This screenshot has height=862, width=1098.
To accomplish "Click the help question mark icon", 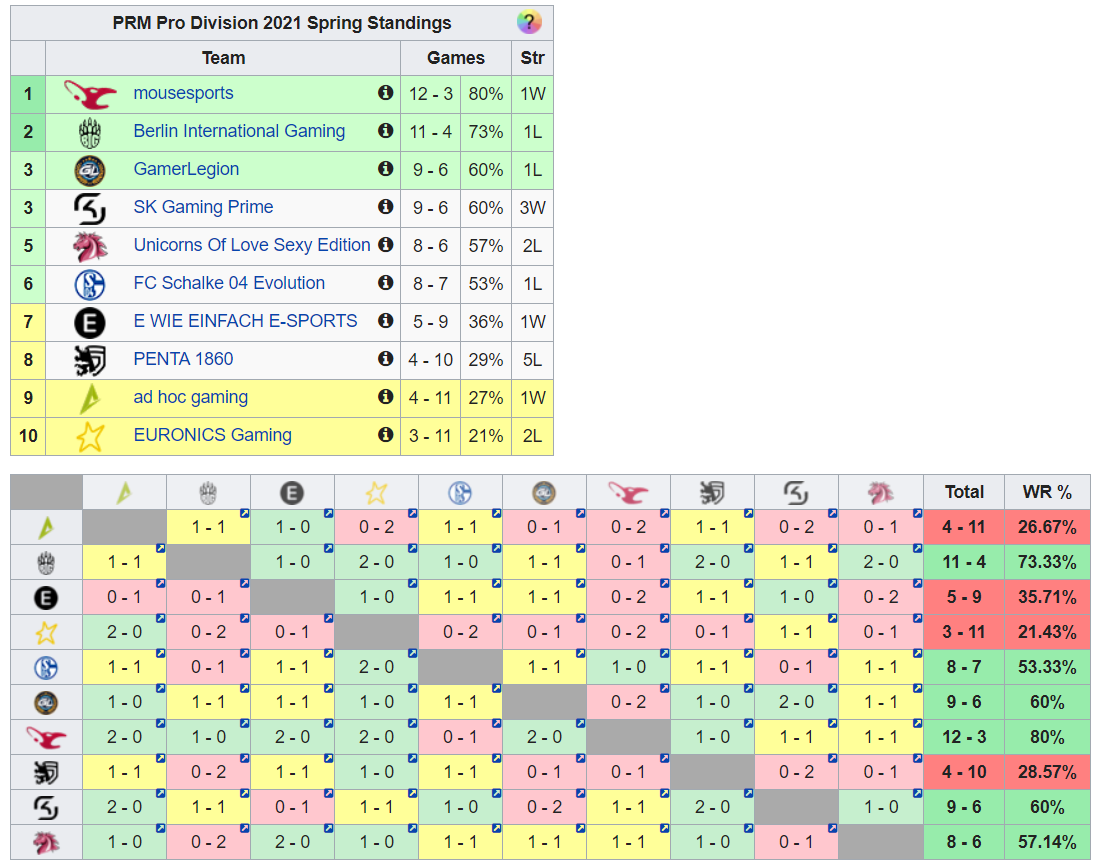I will [529, 22].
